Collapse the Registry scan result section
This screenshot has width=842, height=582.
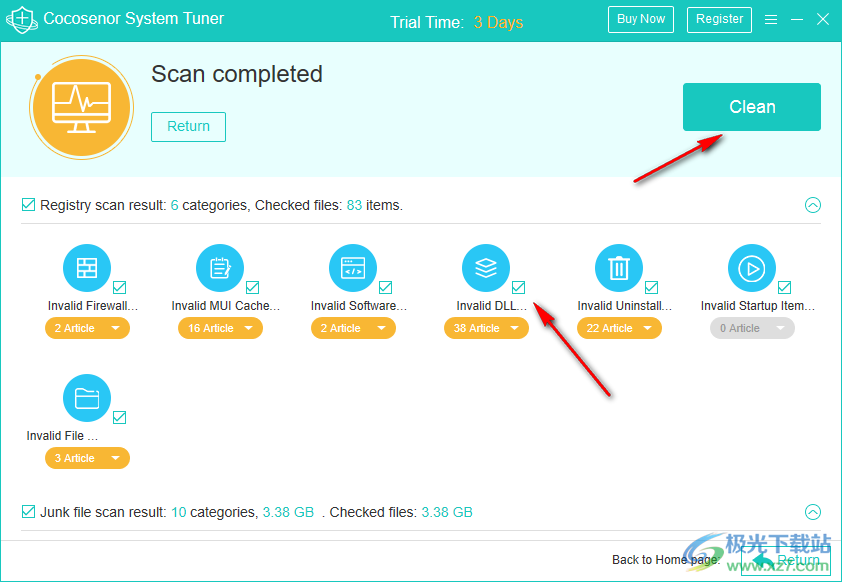click(813, 205)
